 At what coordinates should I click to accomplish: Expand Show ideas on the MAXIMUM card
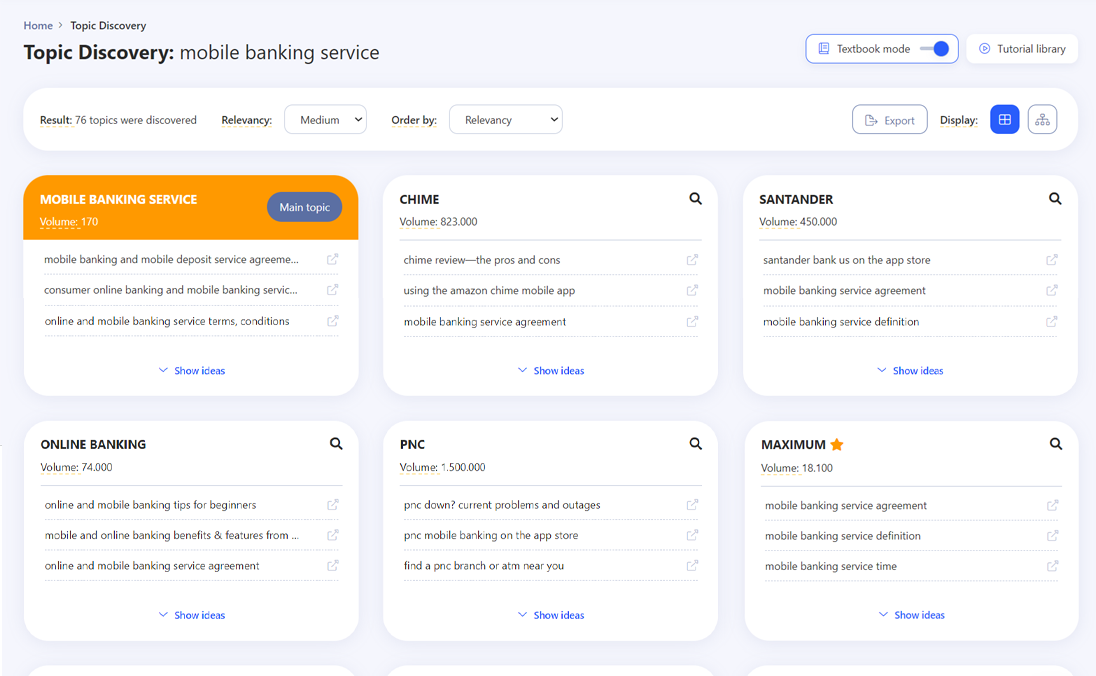911,615
